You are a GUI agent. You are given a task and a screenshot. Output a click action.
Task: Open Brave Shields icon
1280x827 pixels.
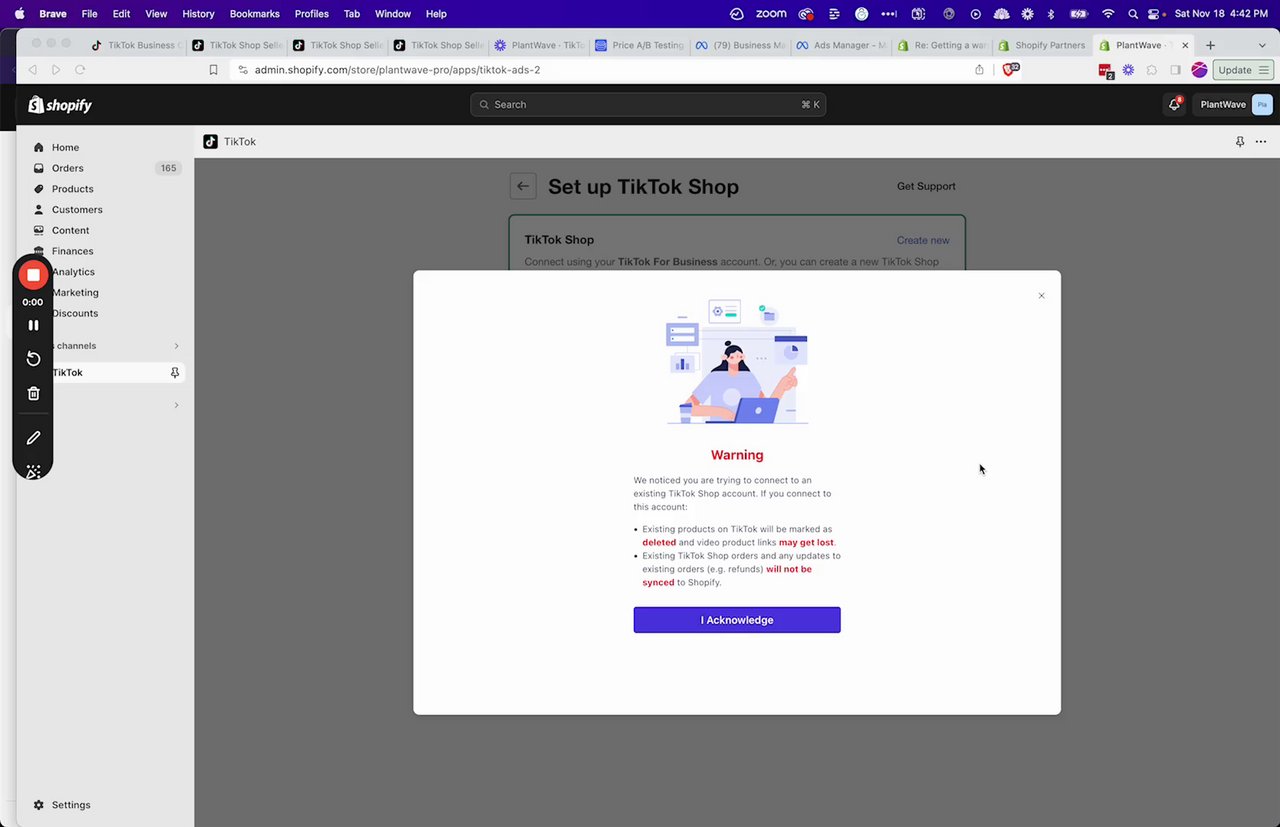coord(1010,69)
